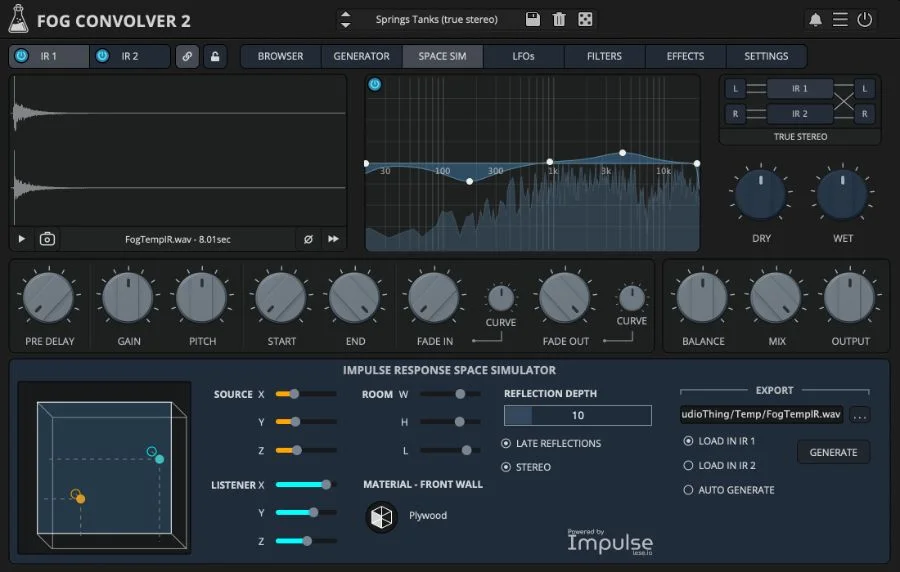Screen dimensions: 900x572
Task: Click the wall material cube icon
Action: click(x=381, y=517)
